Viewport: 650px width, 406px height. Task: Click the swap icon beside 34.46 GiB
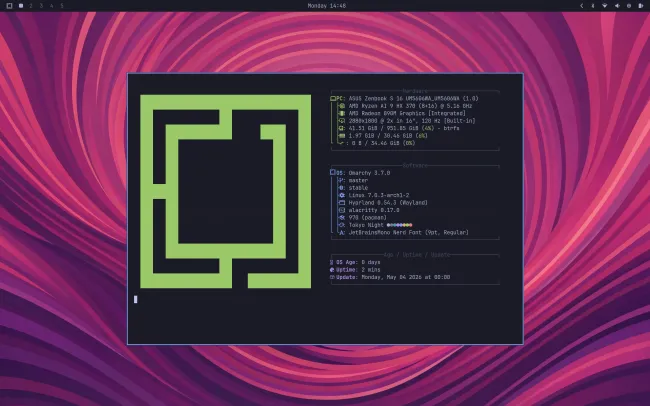click(341, 143)
